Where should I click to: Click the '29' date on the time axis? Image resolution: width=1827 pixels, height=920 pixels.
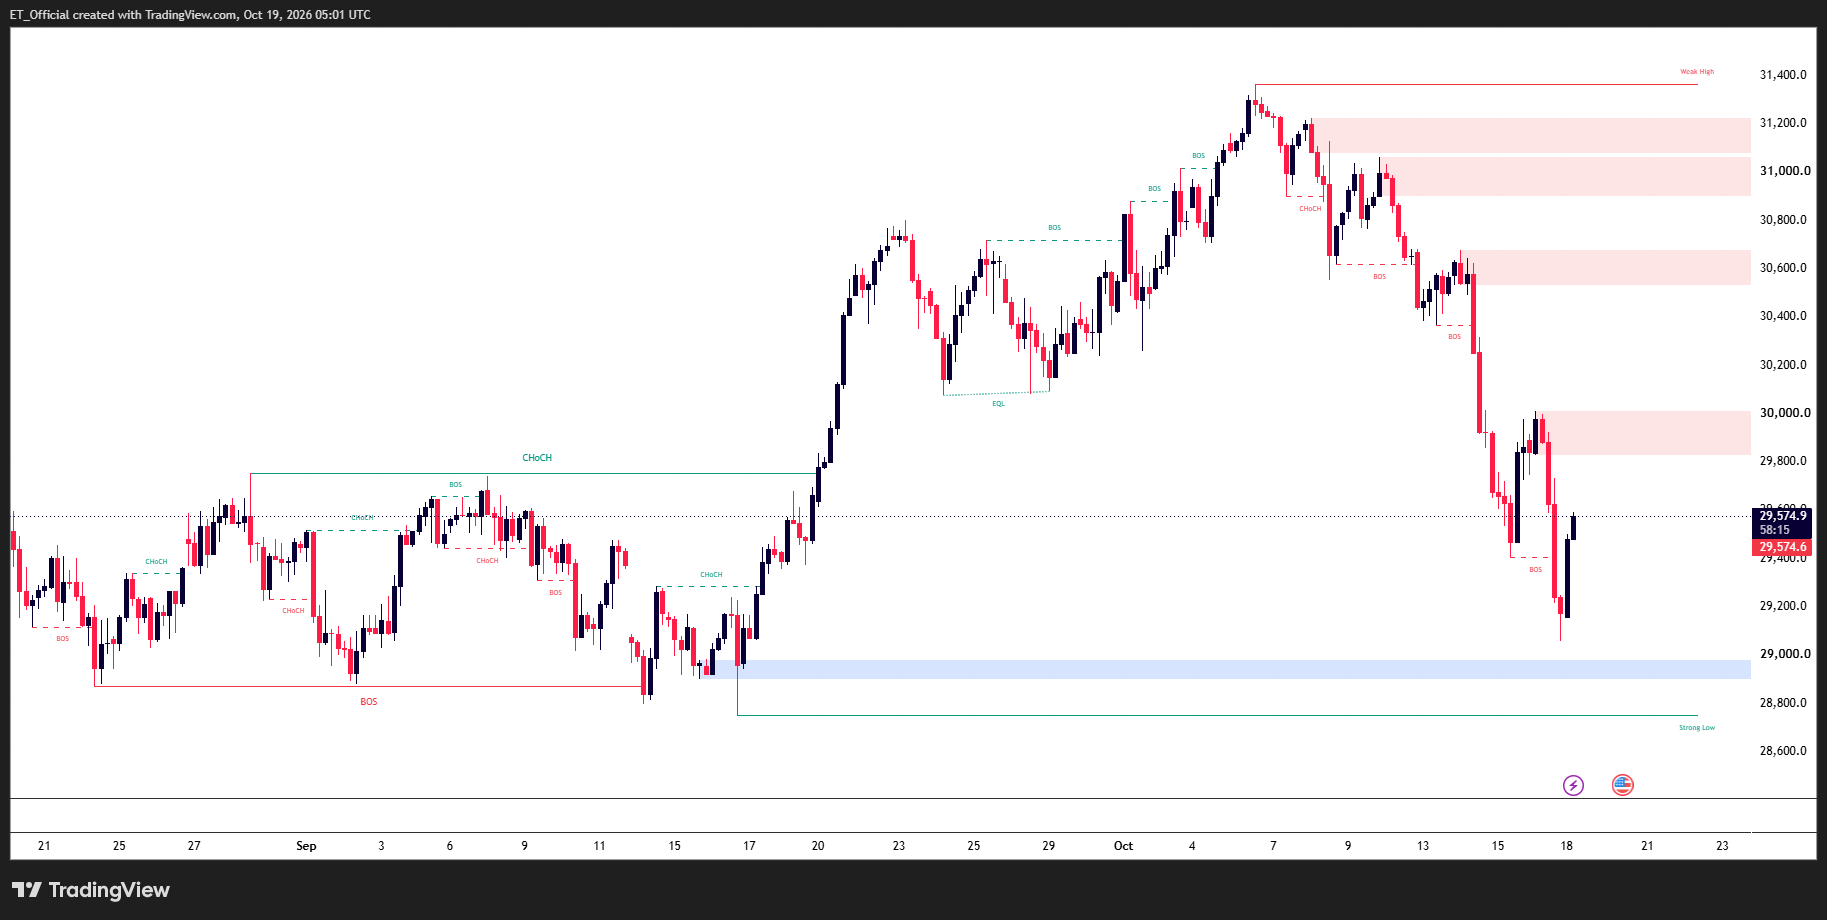(x=1048, y=846)
